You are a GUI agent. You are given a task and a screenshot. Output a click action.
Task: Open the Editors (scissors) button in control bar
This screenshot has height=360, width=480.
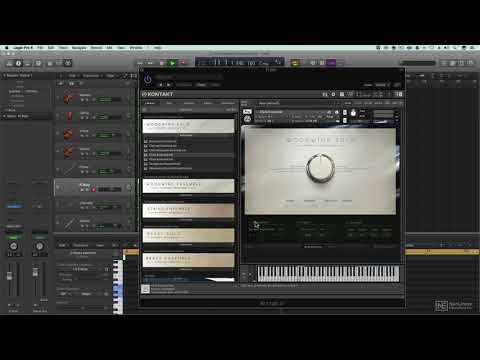pos(68,63)
